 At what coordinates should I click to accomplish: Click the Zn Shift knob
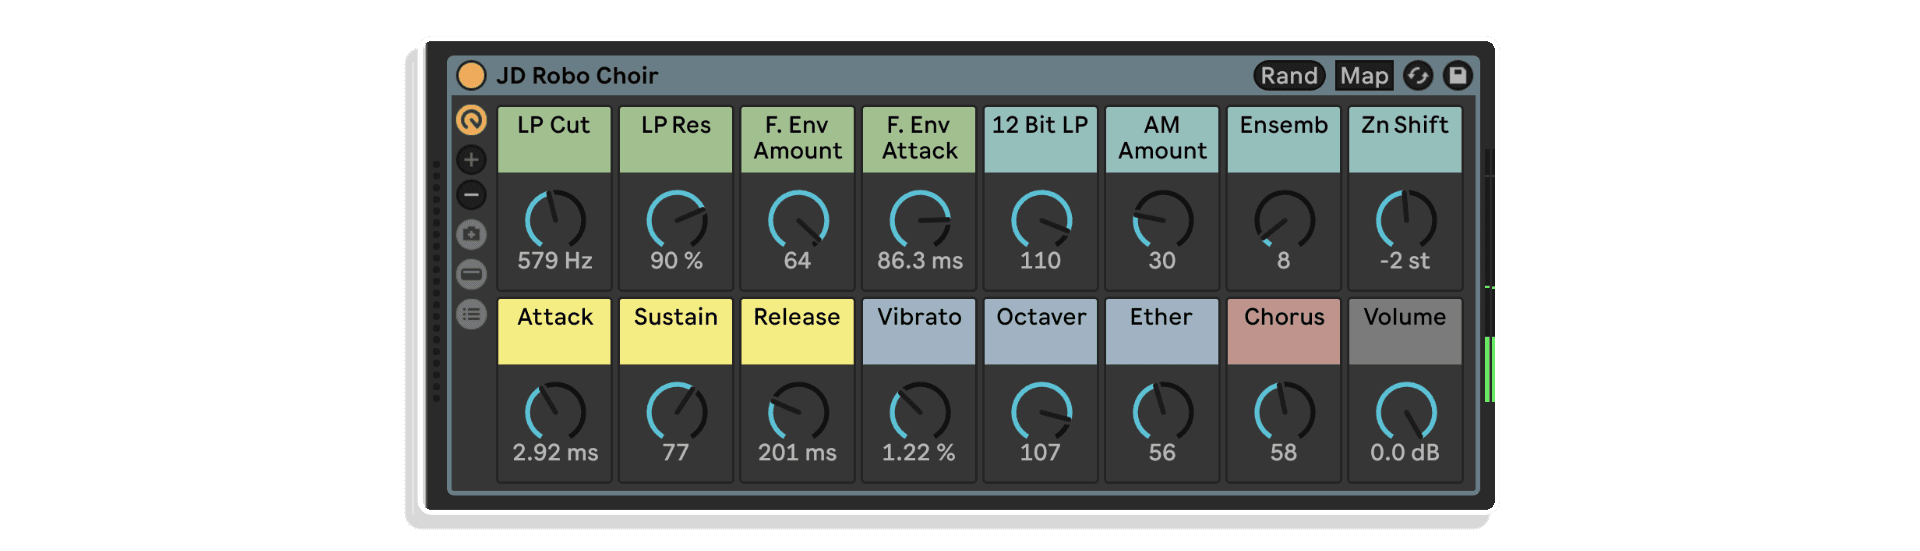(1406, 219)
